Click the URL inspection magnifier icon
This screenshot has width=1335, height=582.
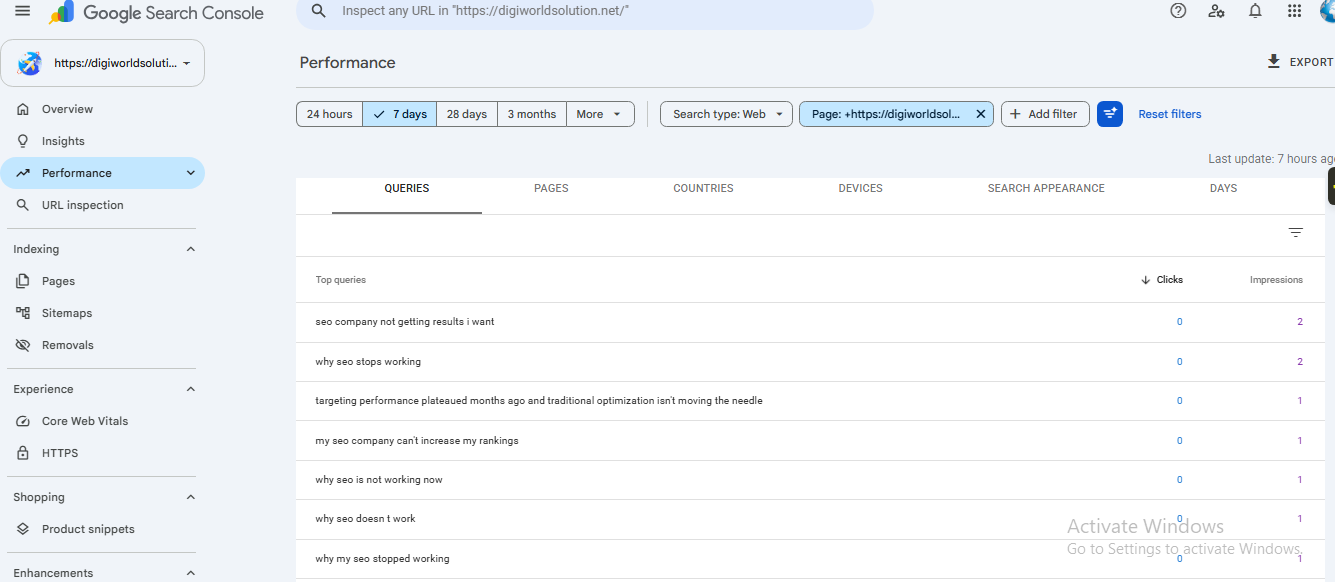tap(23, 205)
